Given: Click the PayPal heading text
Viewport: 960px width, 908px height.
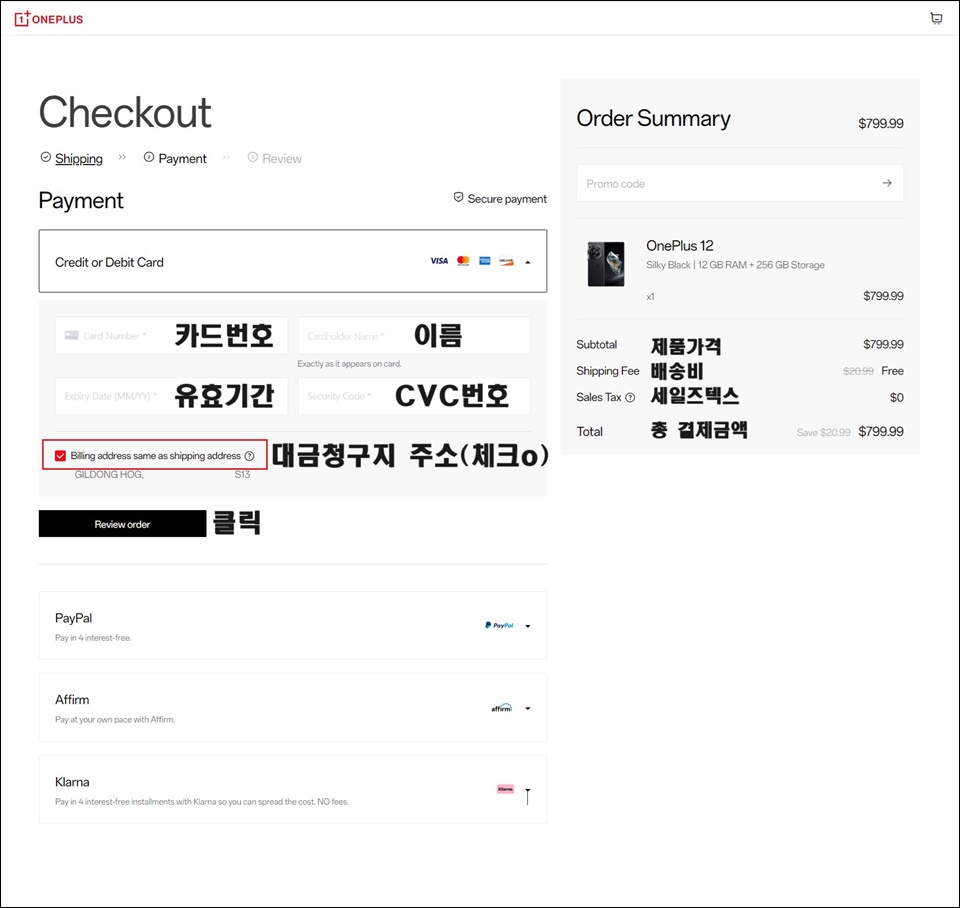Looking at the screenshot, I should pos(73,618).
